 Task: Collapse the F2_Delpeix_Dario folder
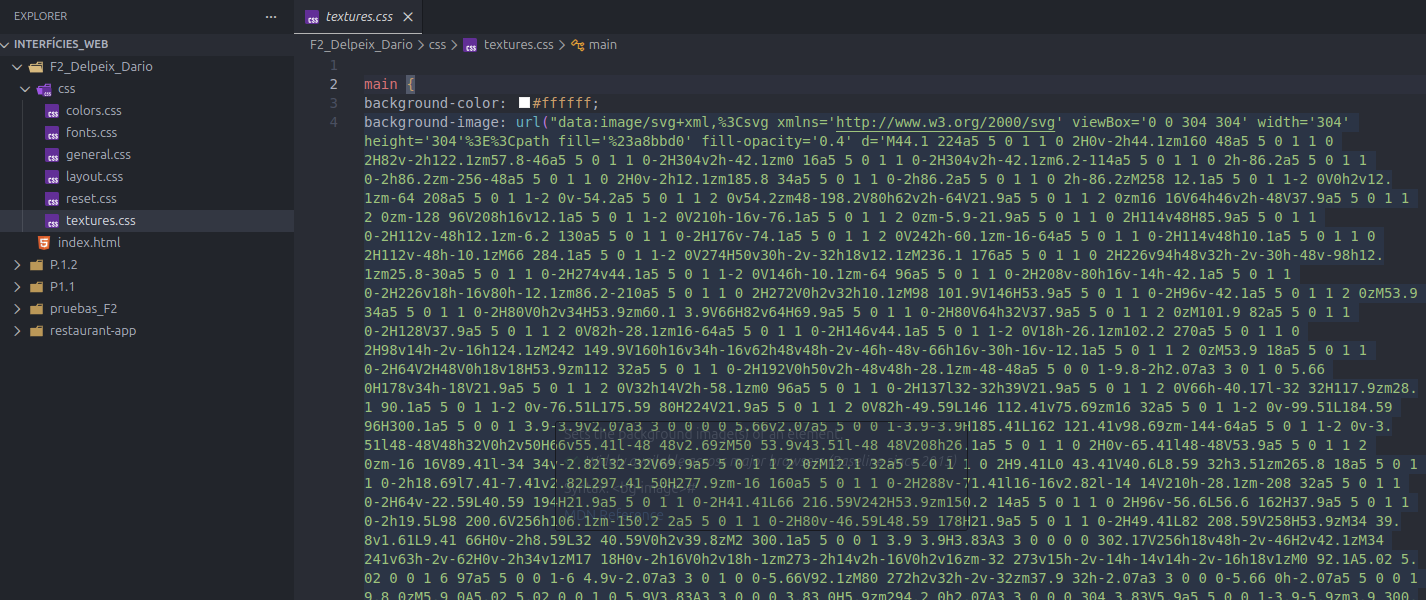15,67
